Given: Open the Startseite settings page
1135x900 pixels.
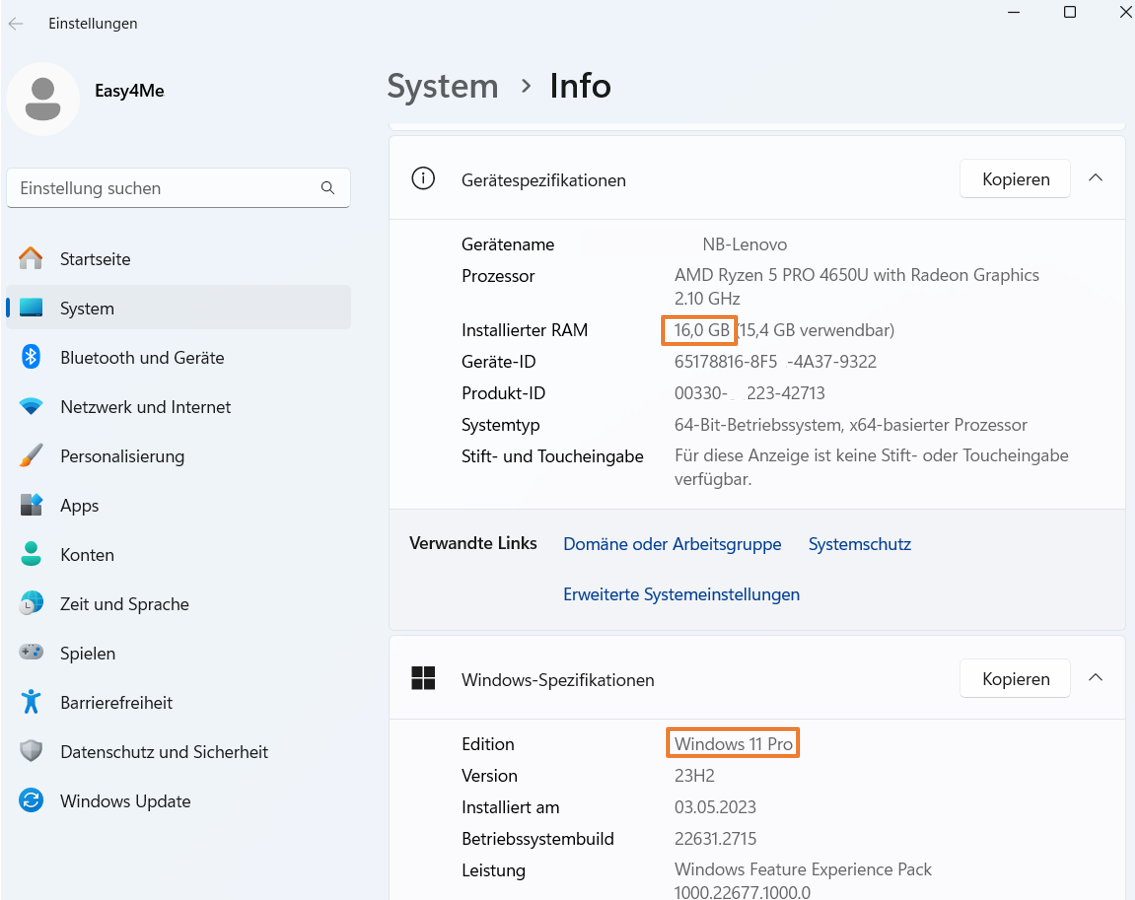Looking at the screenshot, I should click(178, 258).
